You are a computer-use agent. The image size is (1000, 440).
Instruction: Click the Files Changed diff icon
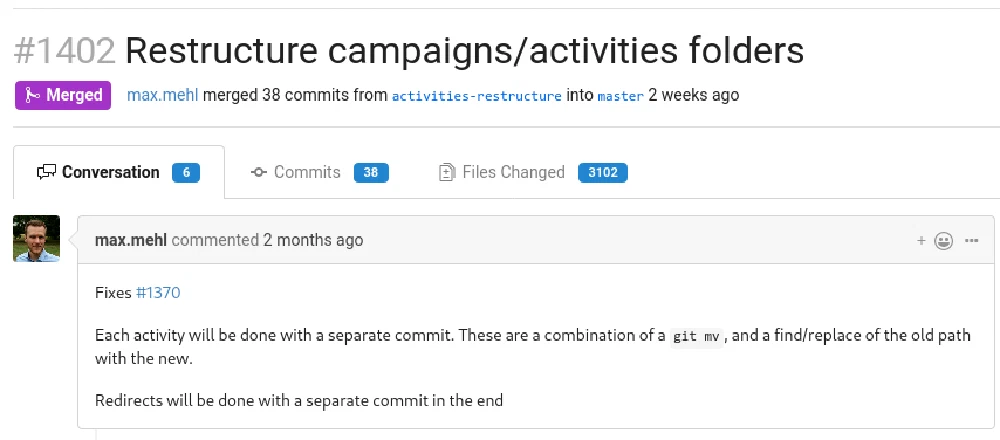point(447,173)
